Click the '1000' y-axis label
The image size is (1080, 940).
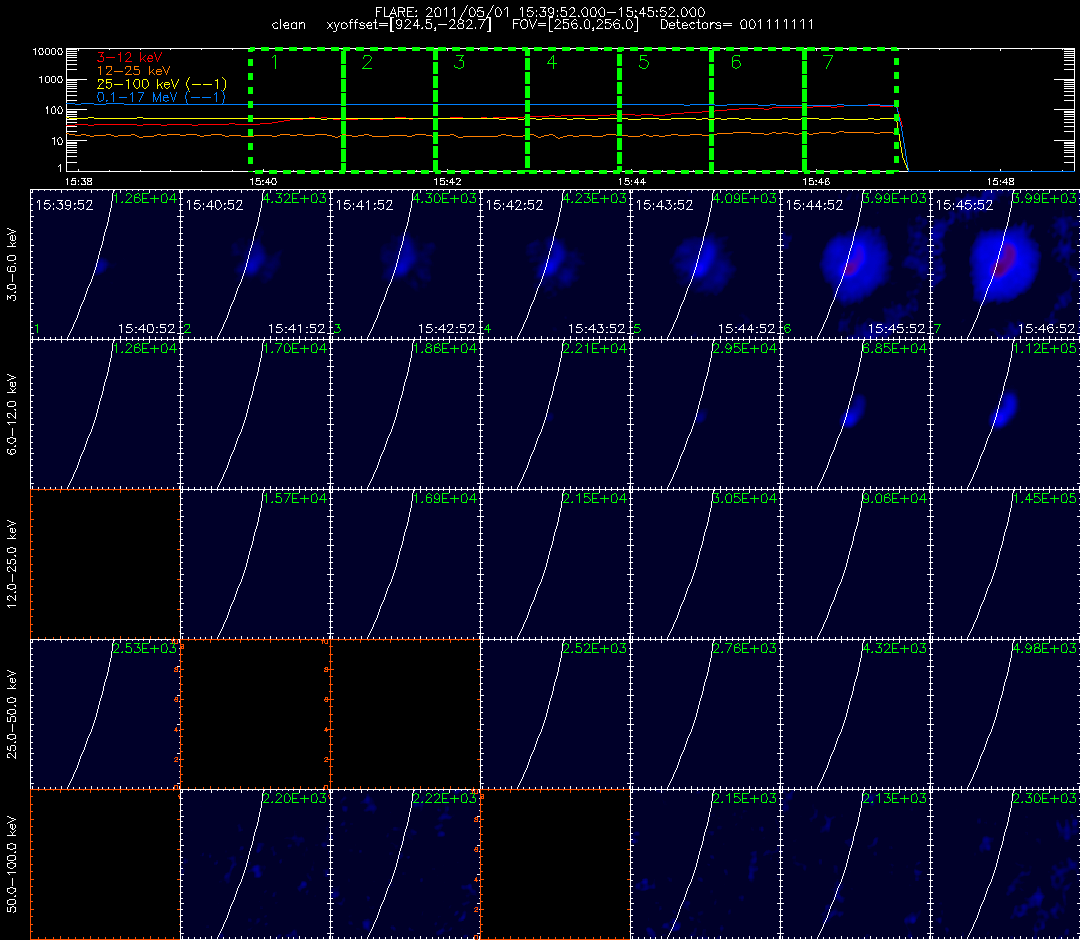(x=50, y=80)
